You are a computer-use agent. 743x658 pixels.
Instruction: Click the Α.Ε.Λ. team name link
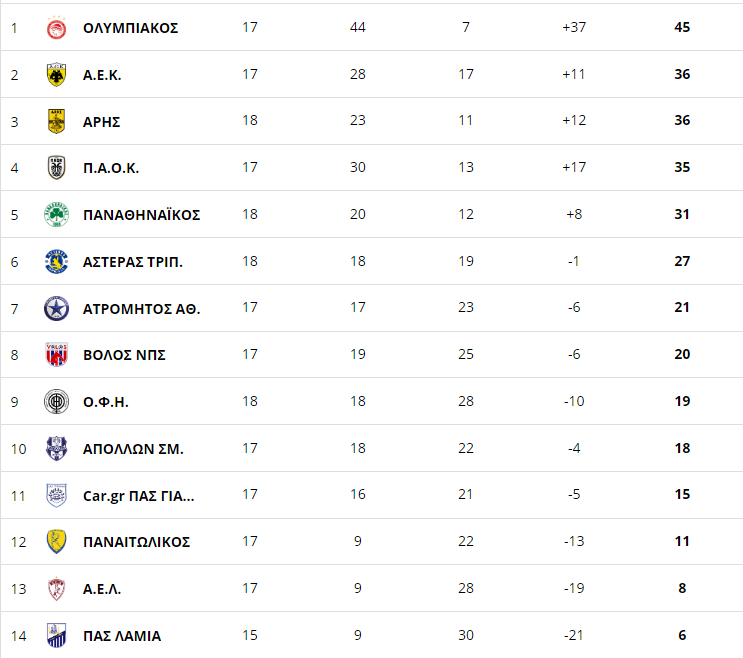tap(102, 589)
